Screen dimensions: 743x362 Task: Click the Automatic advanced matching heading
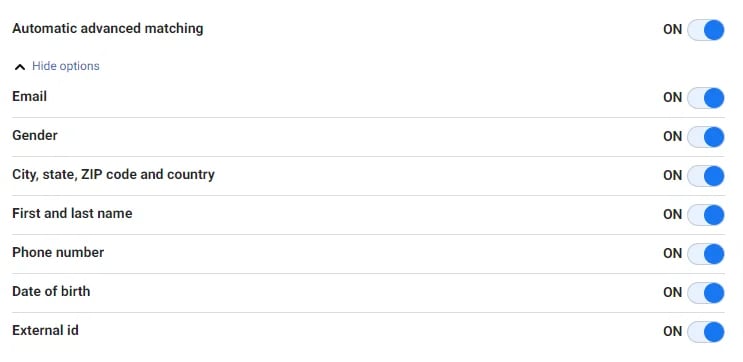(108, 28)
